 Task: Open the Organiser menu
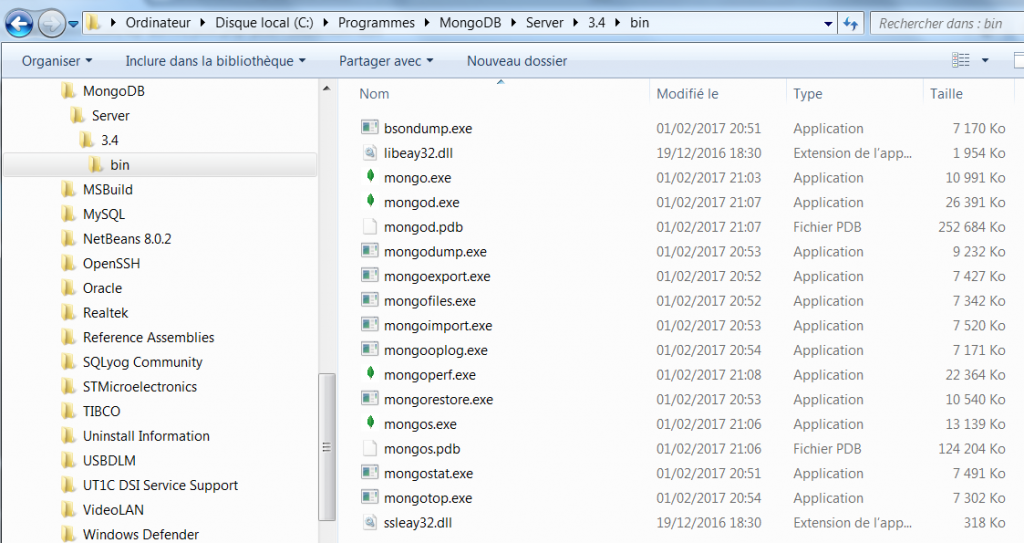point(57,61)
